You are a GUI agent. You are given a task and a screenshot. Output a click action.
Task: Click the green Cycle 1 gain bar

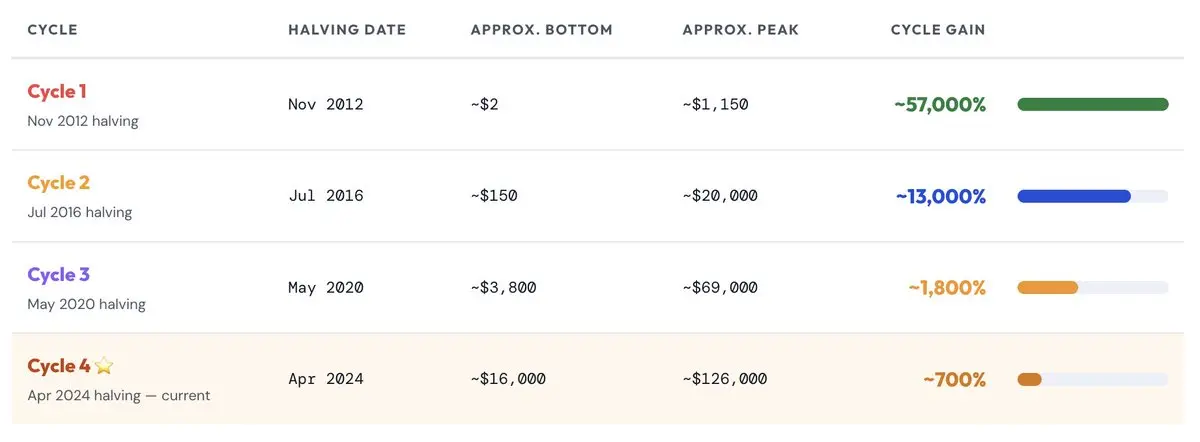1092,104
